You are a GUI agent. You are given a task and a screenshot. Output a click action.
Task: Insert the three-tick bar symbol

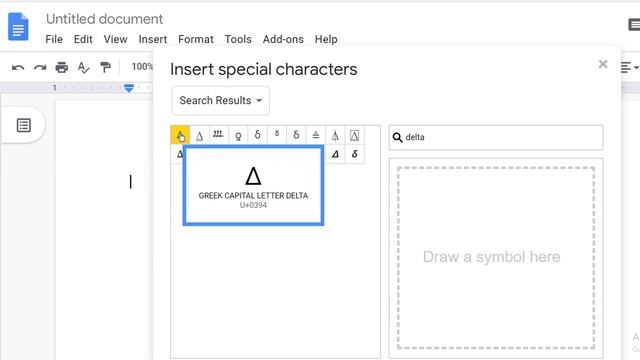218,135
